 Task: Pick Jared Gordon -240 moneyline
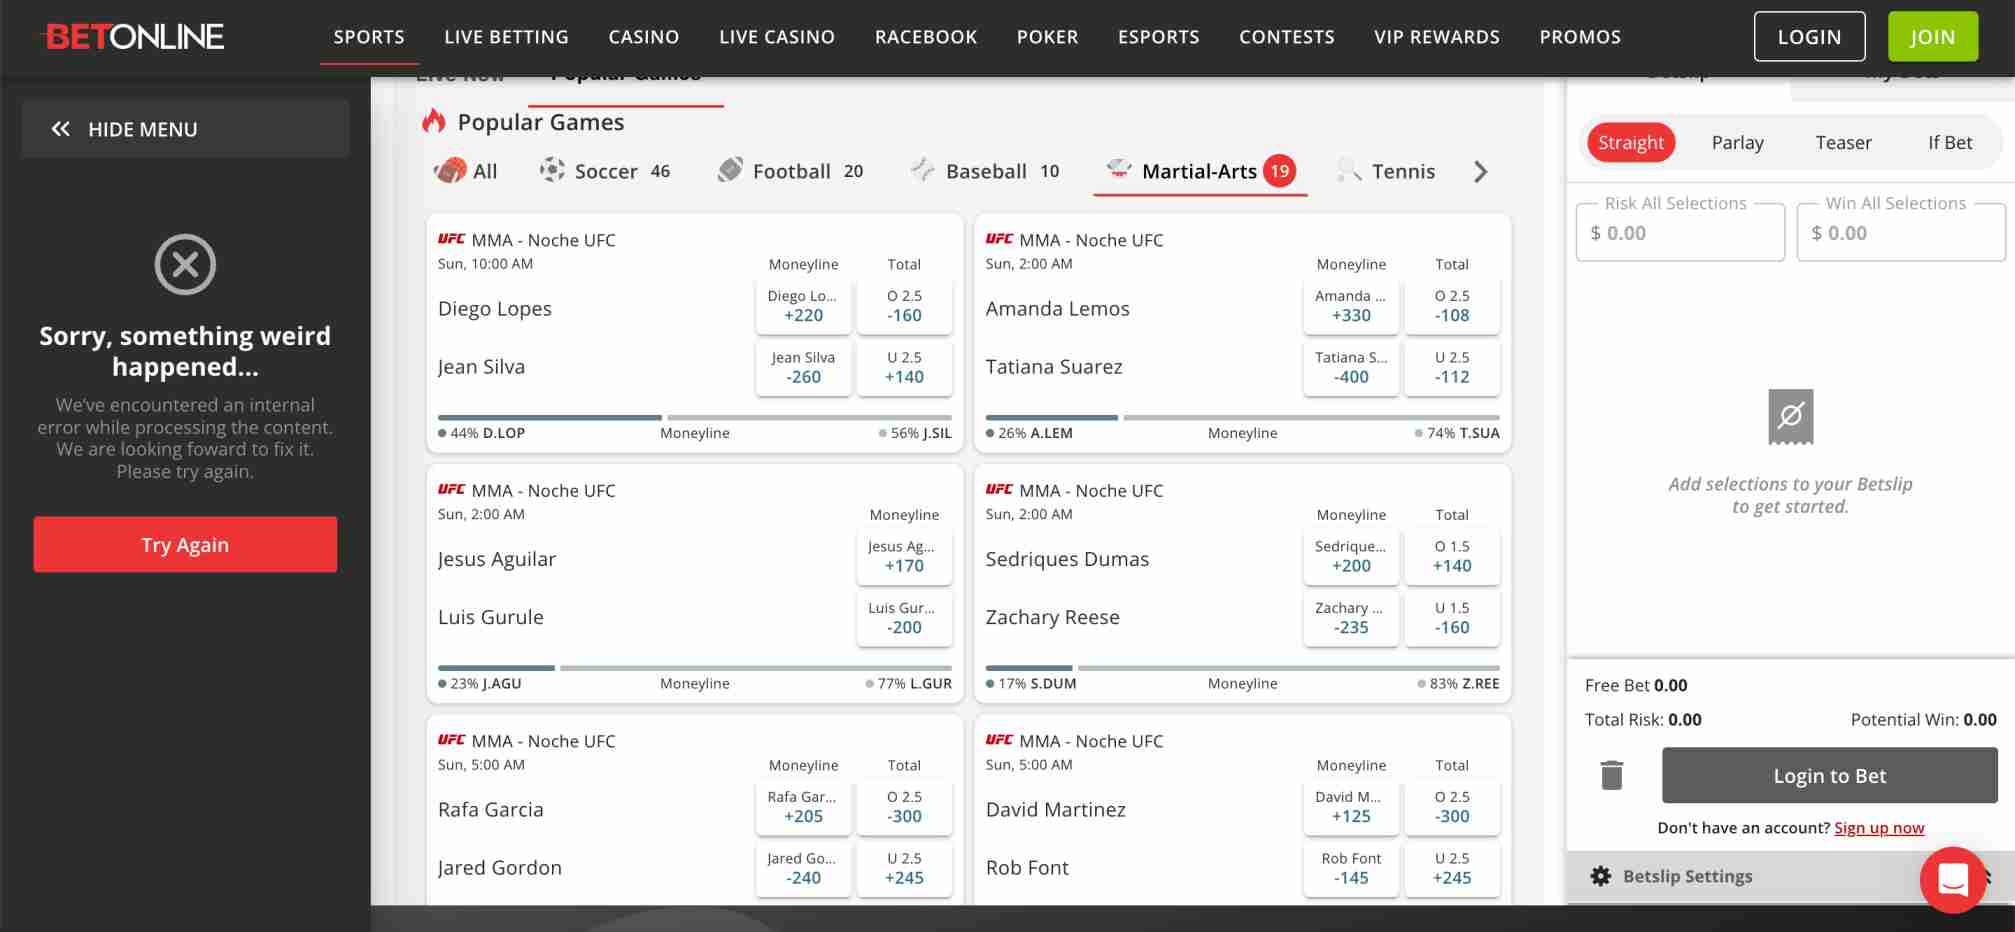(803, 868)
